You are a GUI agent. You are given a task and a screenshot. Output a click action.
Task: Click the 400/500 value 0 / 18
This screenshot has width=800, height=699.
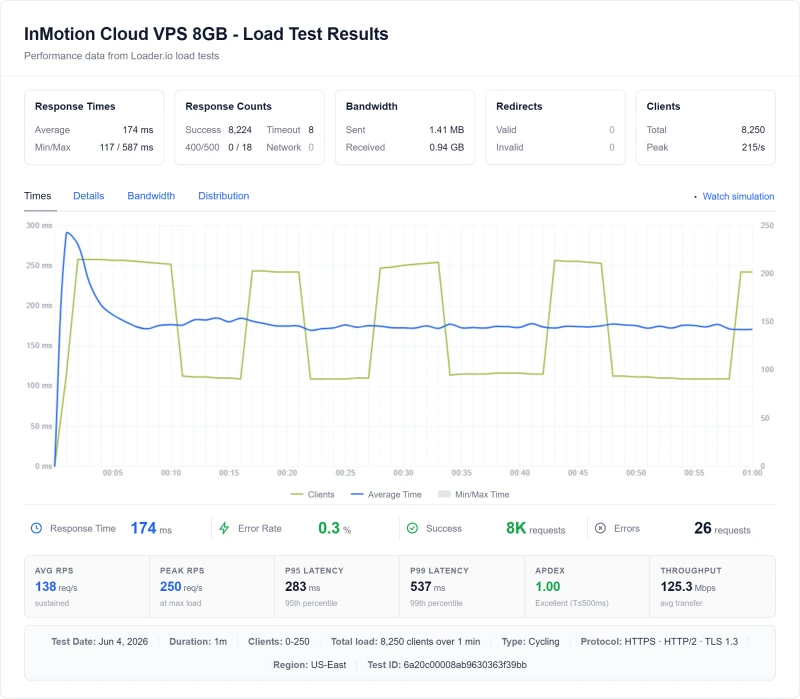[x=240, y=147]
